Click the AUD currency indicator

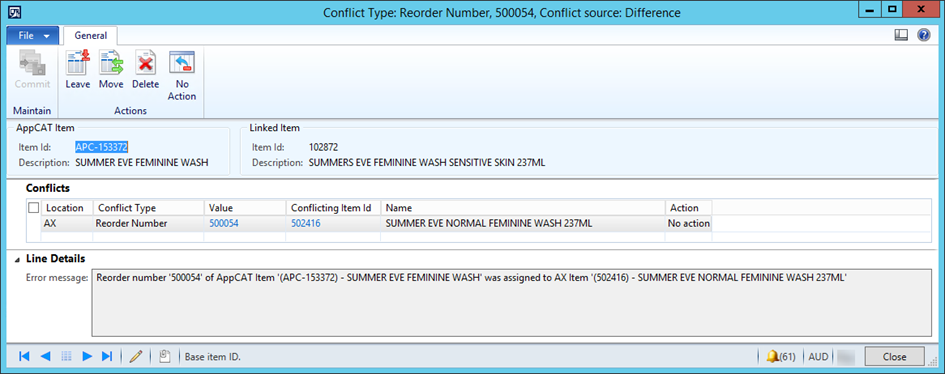click(x=818, y=357)
